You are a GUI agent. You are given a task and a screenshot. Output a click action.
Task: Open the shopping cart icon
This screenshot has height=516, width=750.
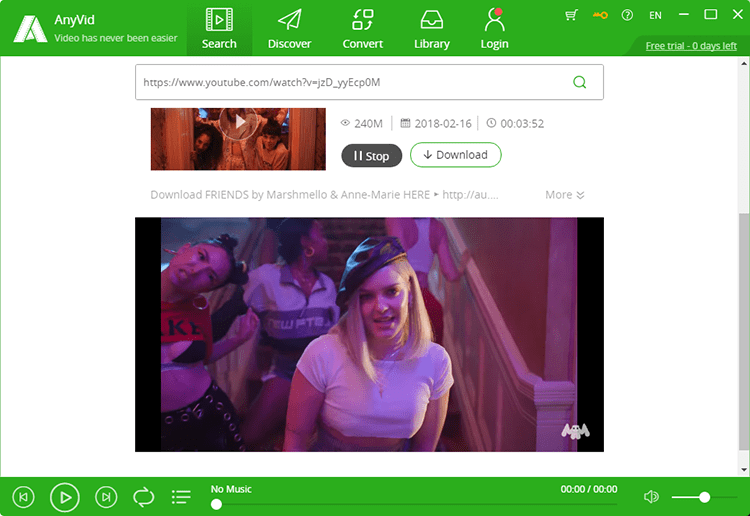tap(571, 15)
